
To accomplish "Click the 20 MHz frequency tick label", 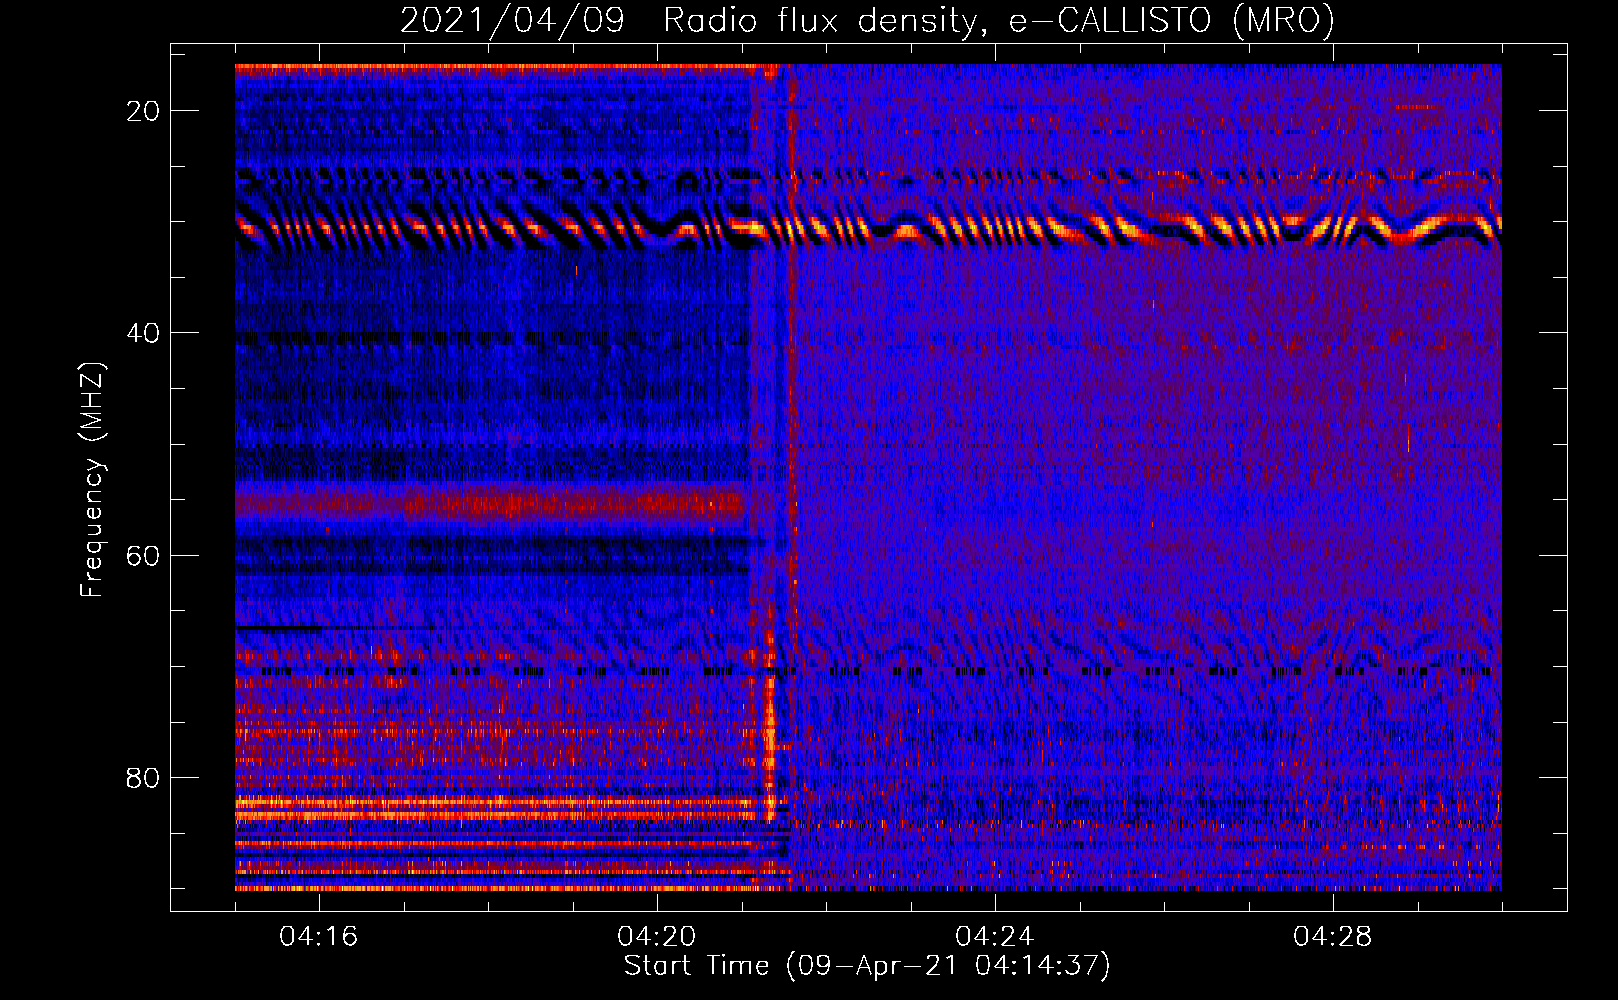I will point(143,111).
